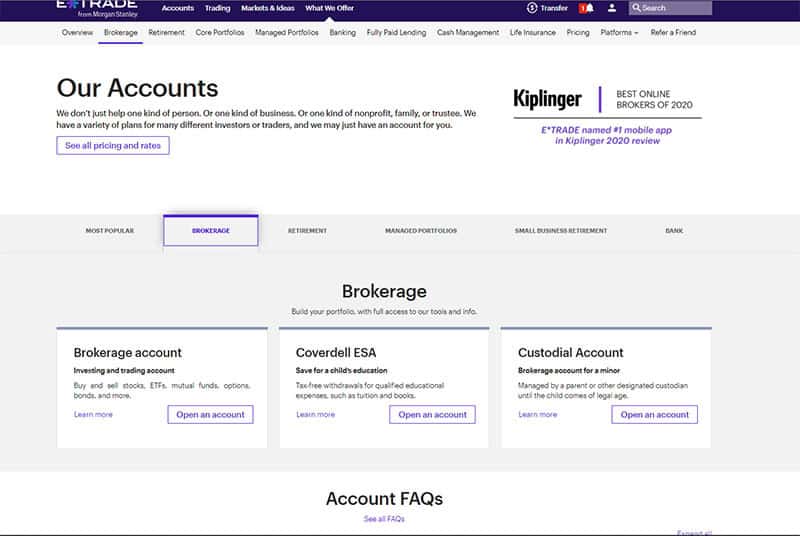Click See all pricing and rates button
This screenshot has width=800, height=536.
click(113, 146)
